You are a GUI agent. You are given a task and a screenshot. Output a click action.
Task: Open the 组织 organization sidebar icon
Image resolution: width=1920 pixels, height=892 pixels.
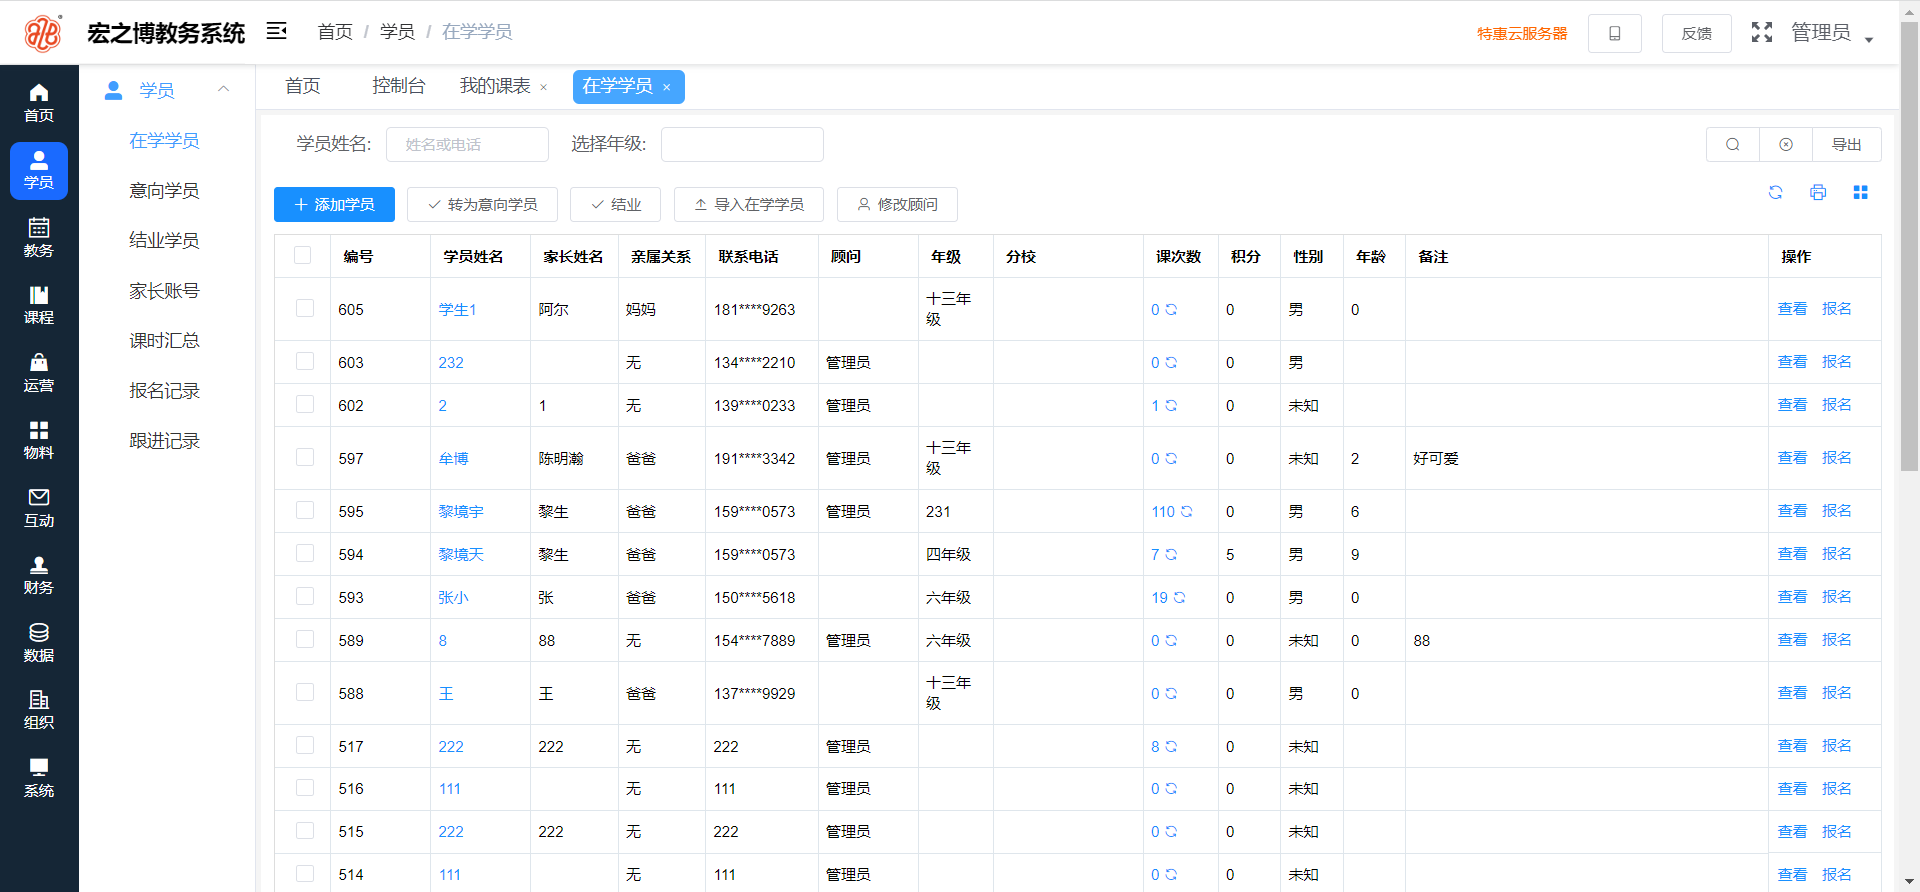coord(39,710)
